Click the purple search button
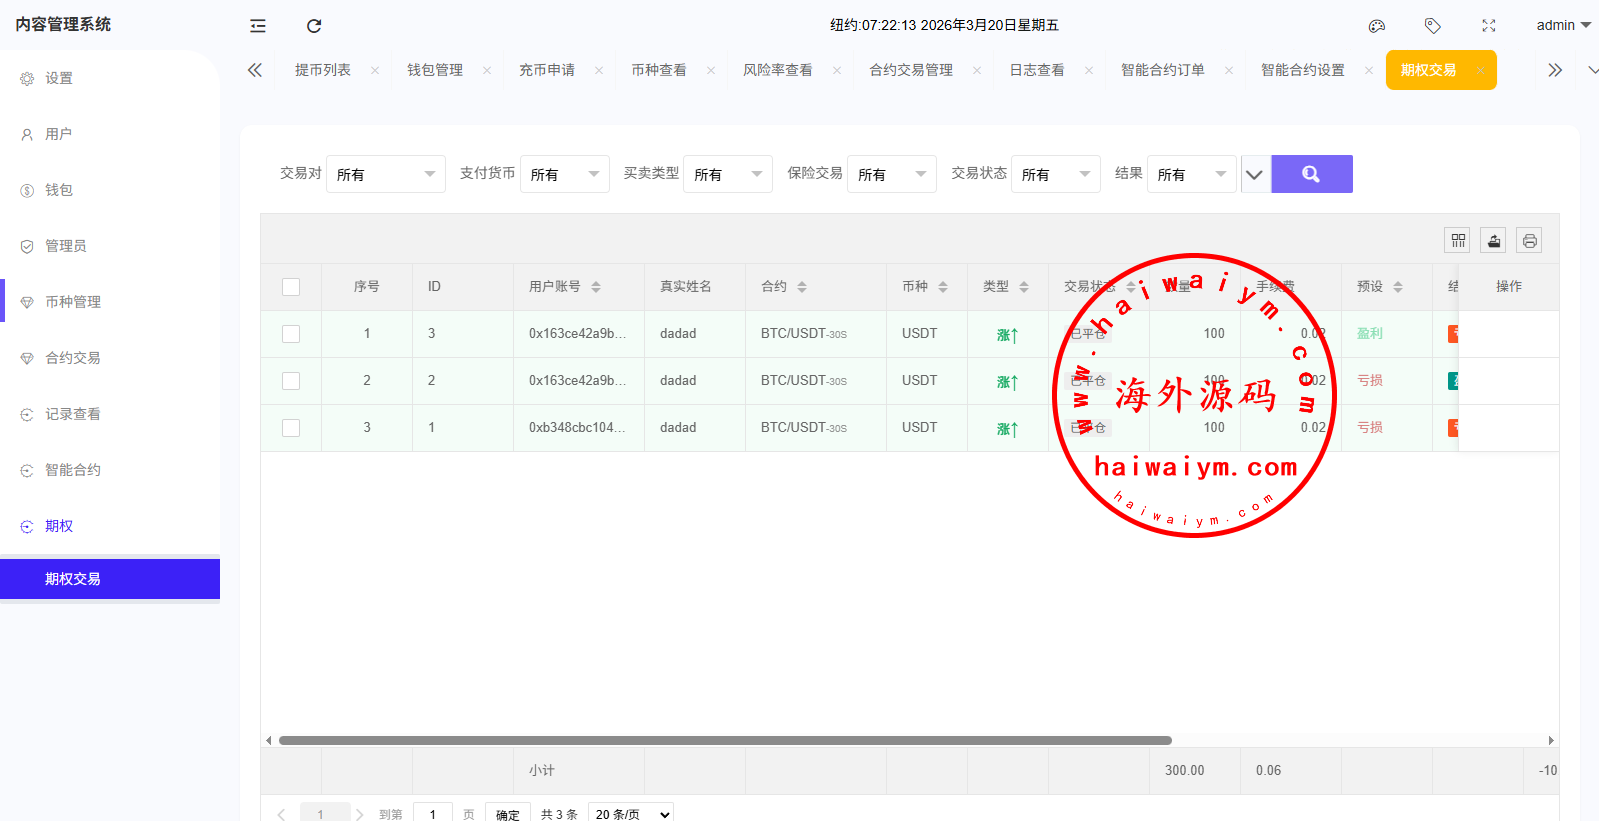 pyautogui.click(x=1311, y=174)
